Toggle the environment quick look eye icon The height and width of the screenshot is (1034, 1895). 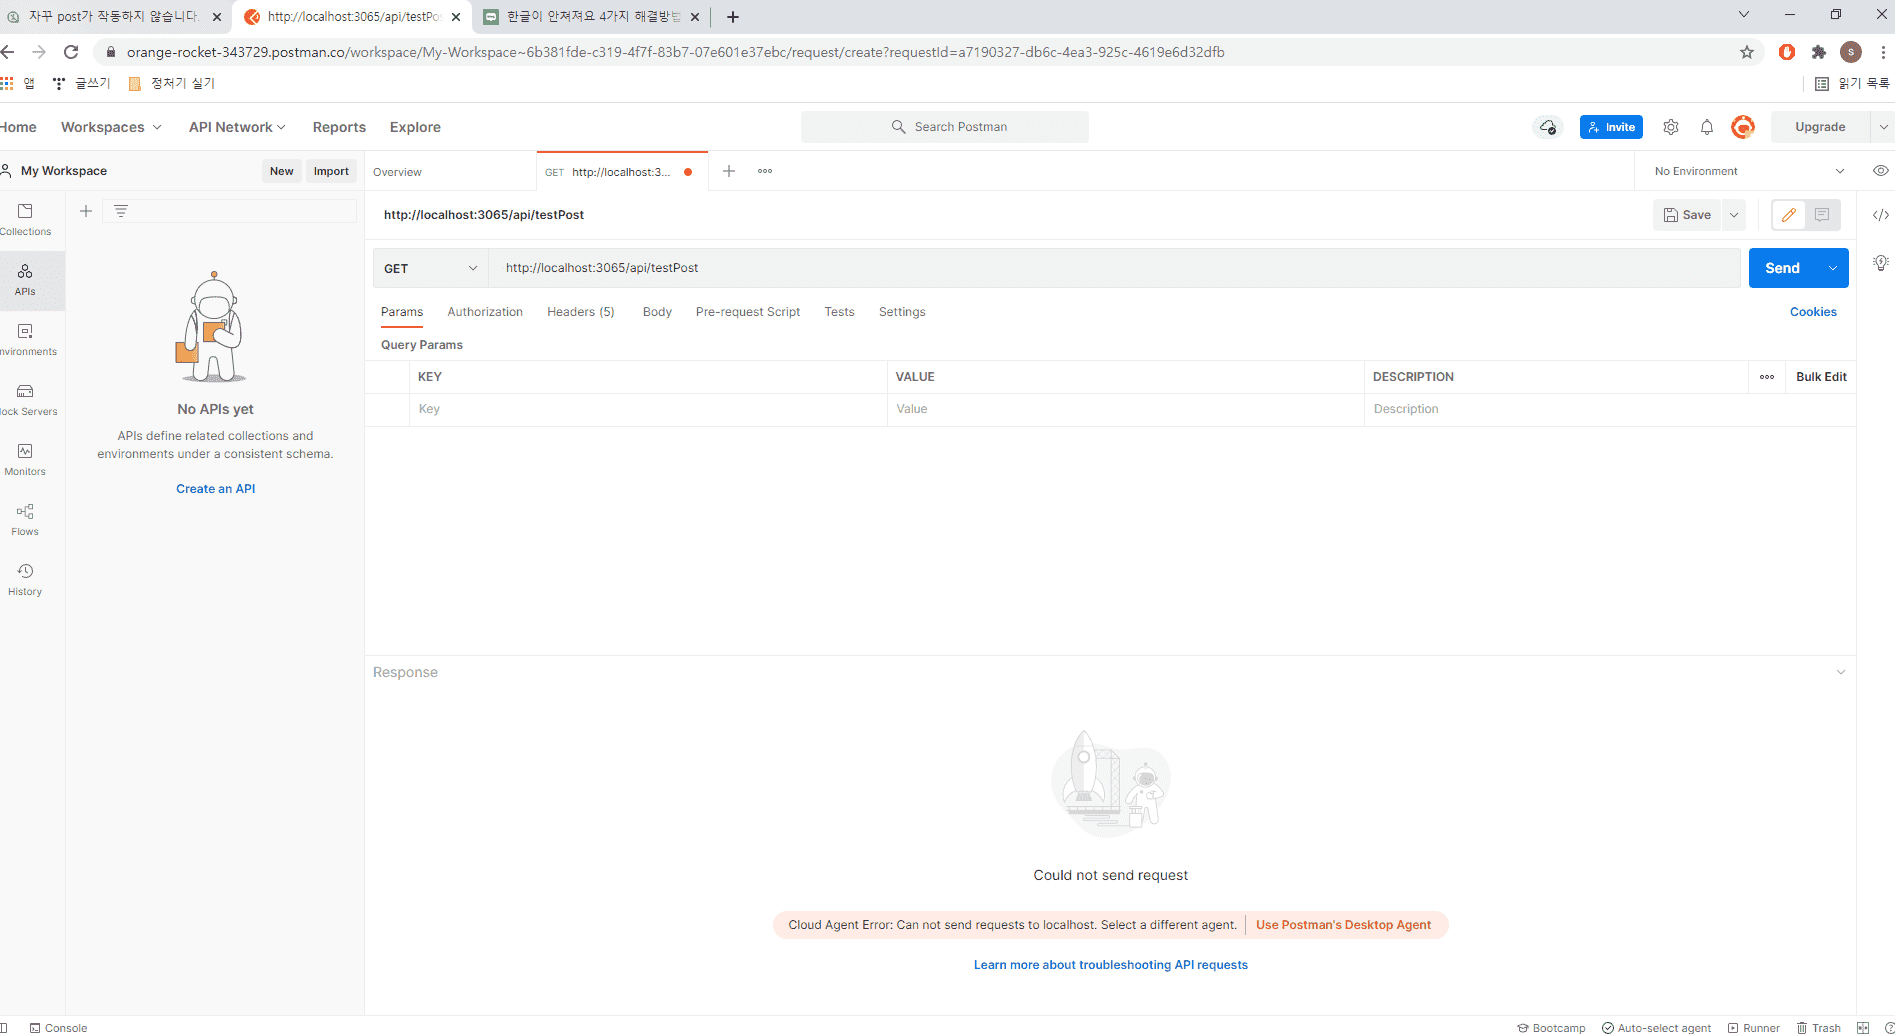coord(1881,171)
